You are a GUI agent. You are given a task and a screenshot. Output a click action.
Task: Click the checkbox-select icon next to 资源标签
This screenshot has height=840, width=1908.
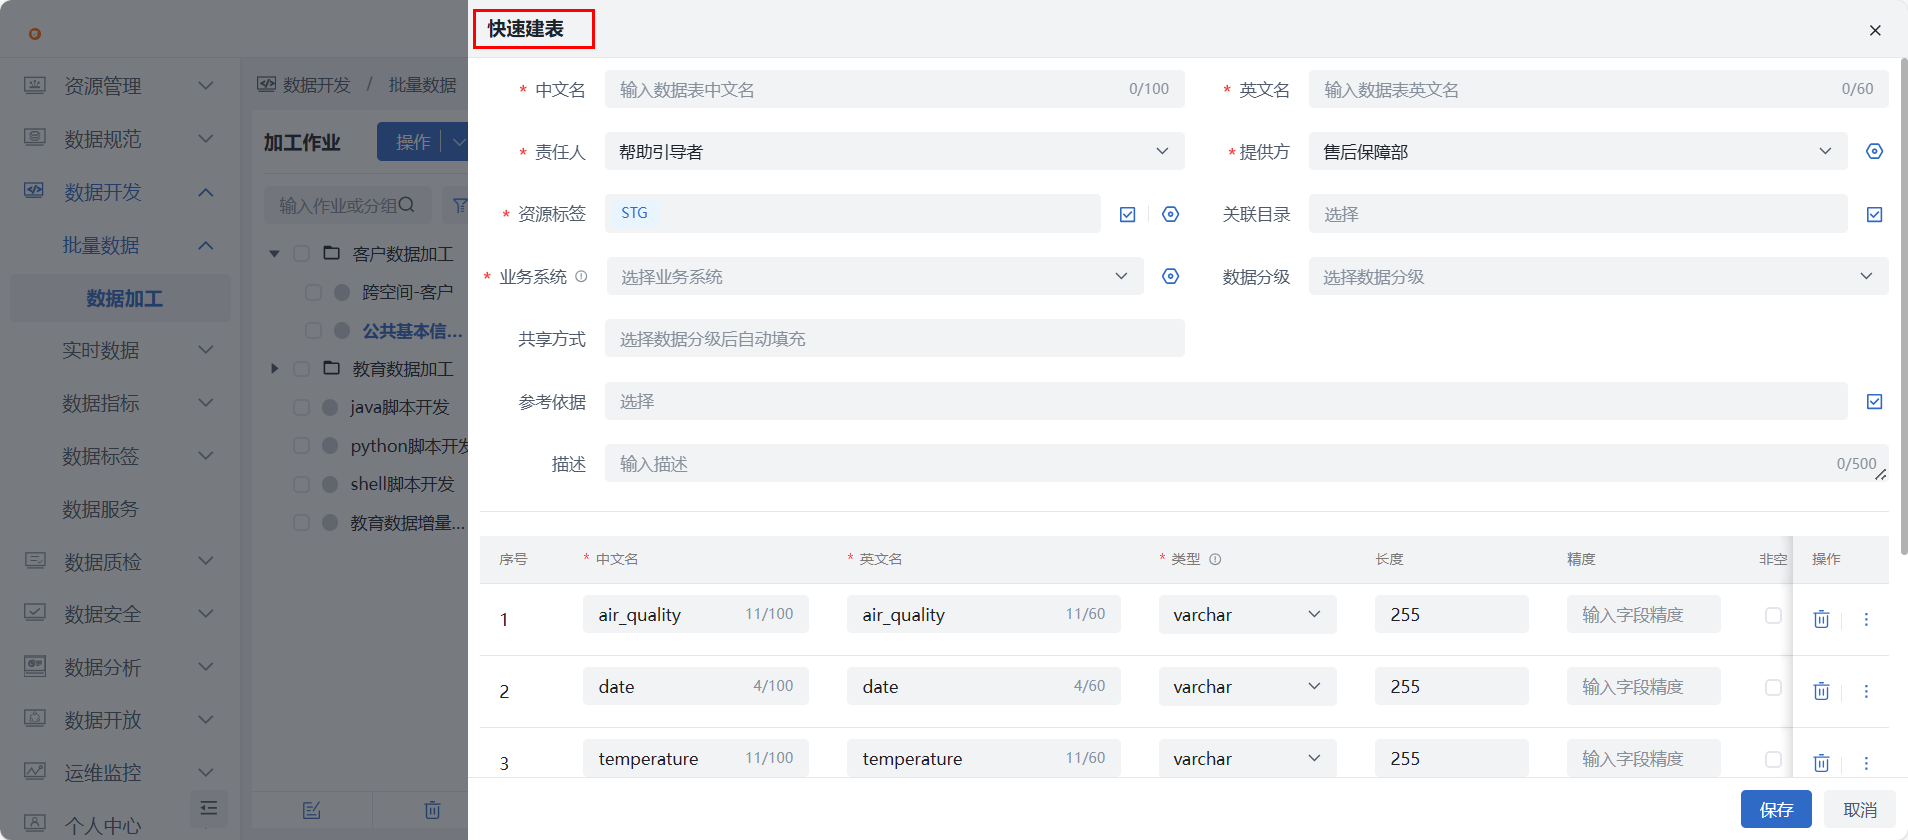point(1127,214)
